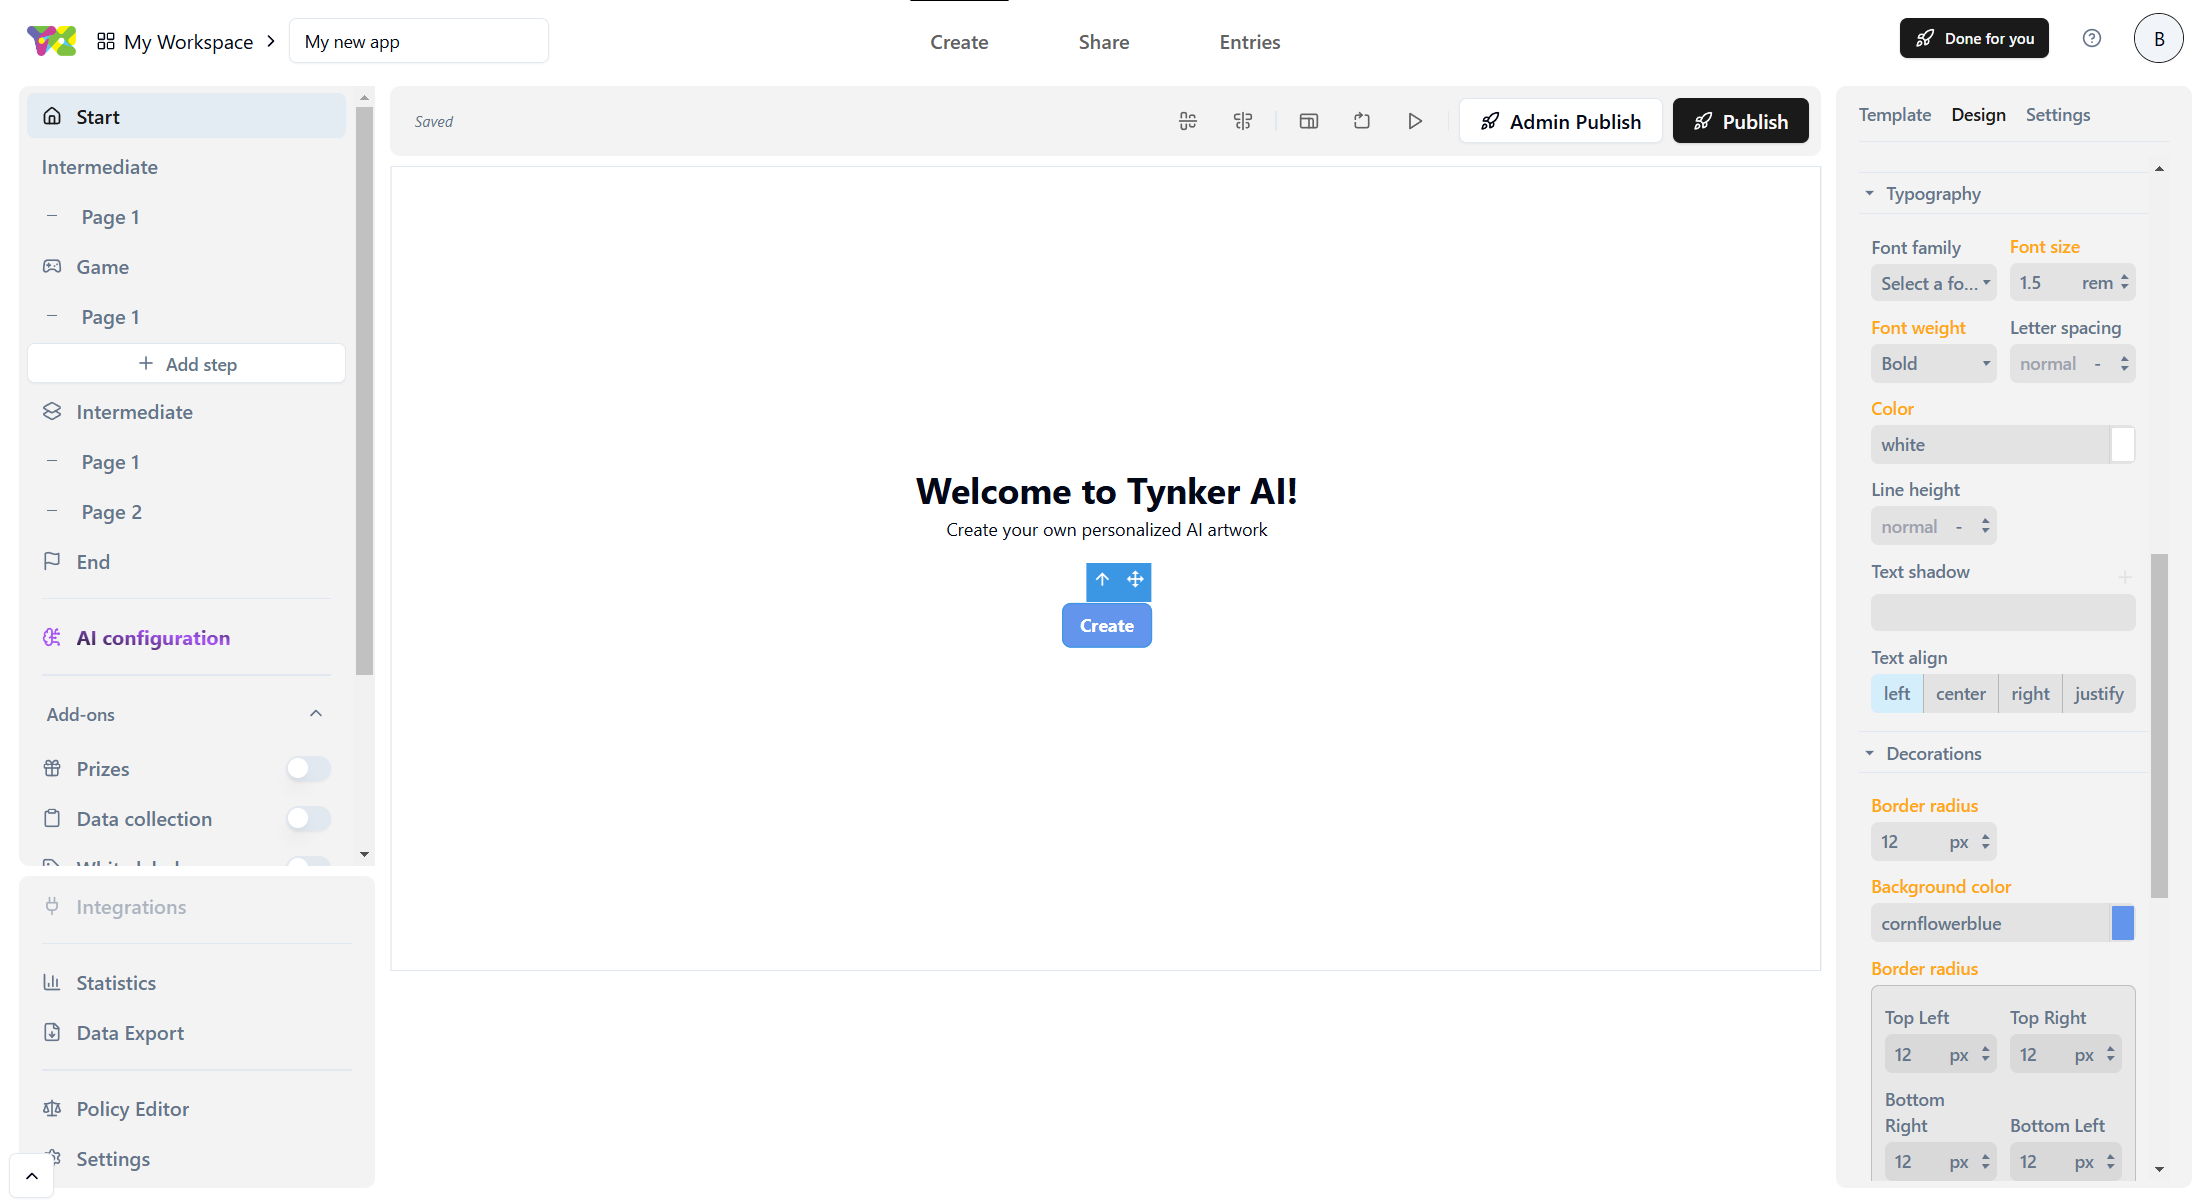This screenshot has width=2203, height=1202.
Task: Click the align horizontal center icon
Action: point(1243,121)
